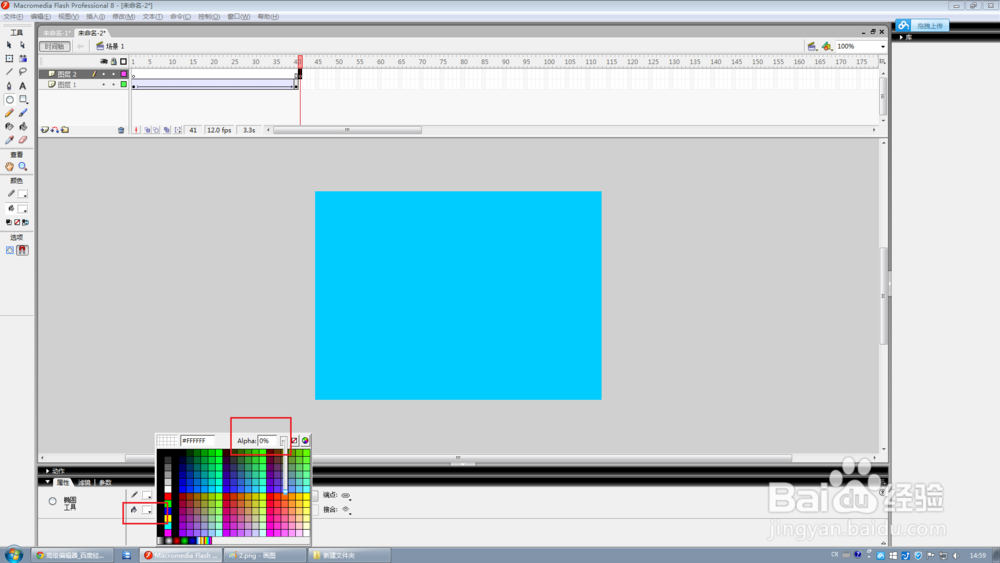Toggle object drawing option in toolbox
This screenshot has height=563, width=1000.
pyautogui.click(x=10, y=251)
